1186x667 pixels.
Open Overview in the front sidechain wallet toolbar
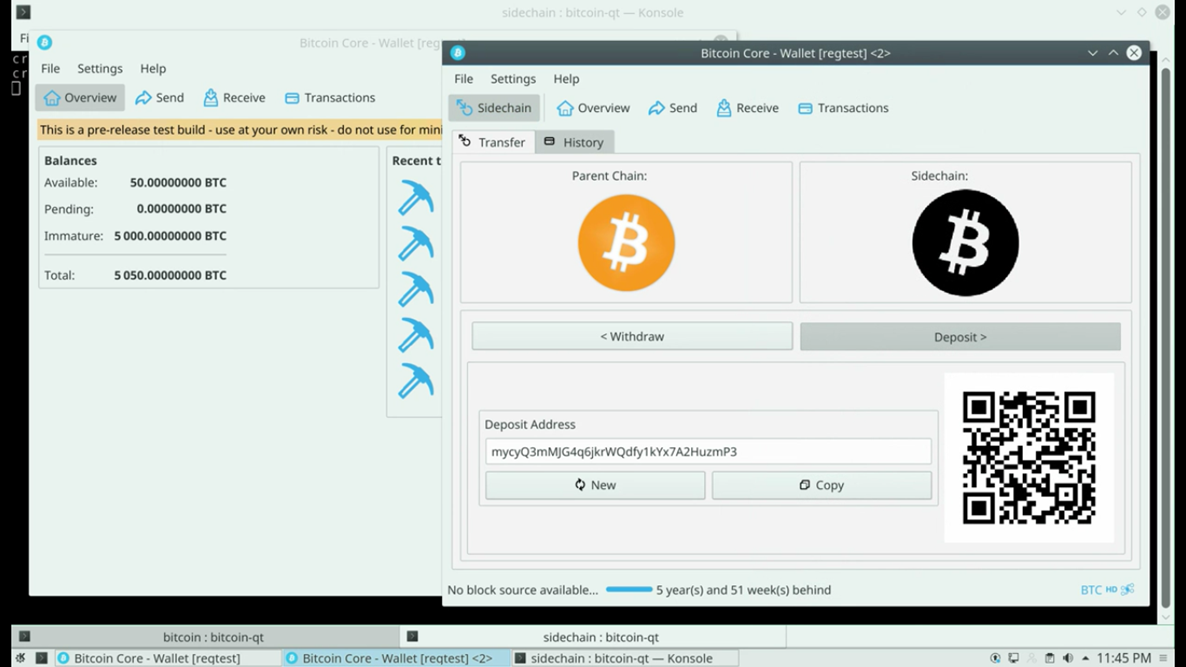593,108
